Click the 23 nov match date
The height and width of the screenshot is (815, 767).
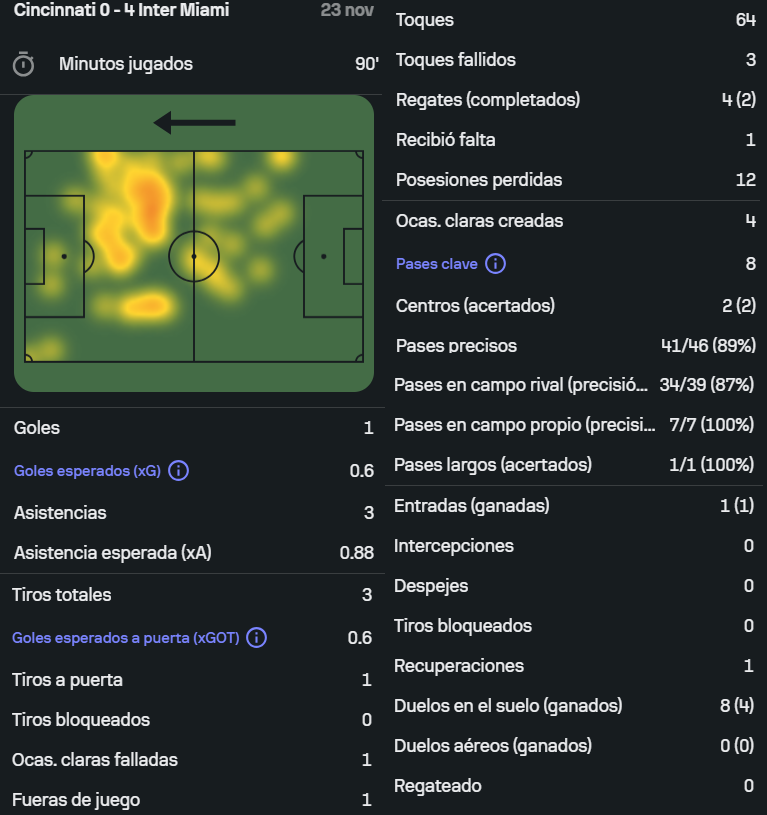click(347, 11)
